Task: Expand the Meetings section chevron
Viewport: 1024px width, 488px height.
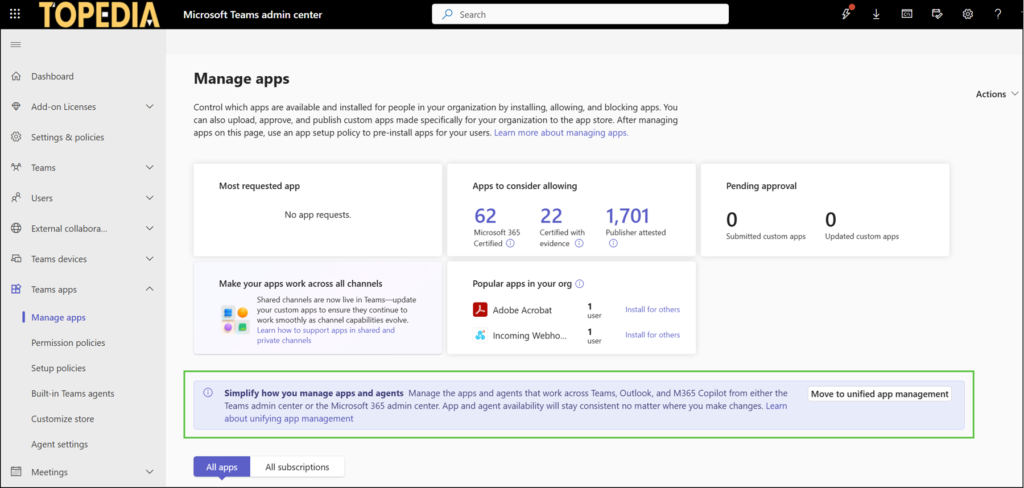Action: pyautogui.click(x=150, y=472)
